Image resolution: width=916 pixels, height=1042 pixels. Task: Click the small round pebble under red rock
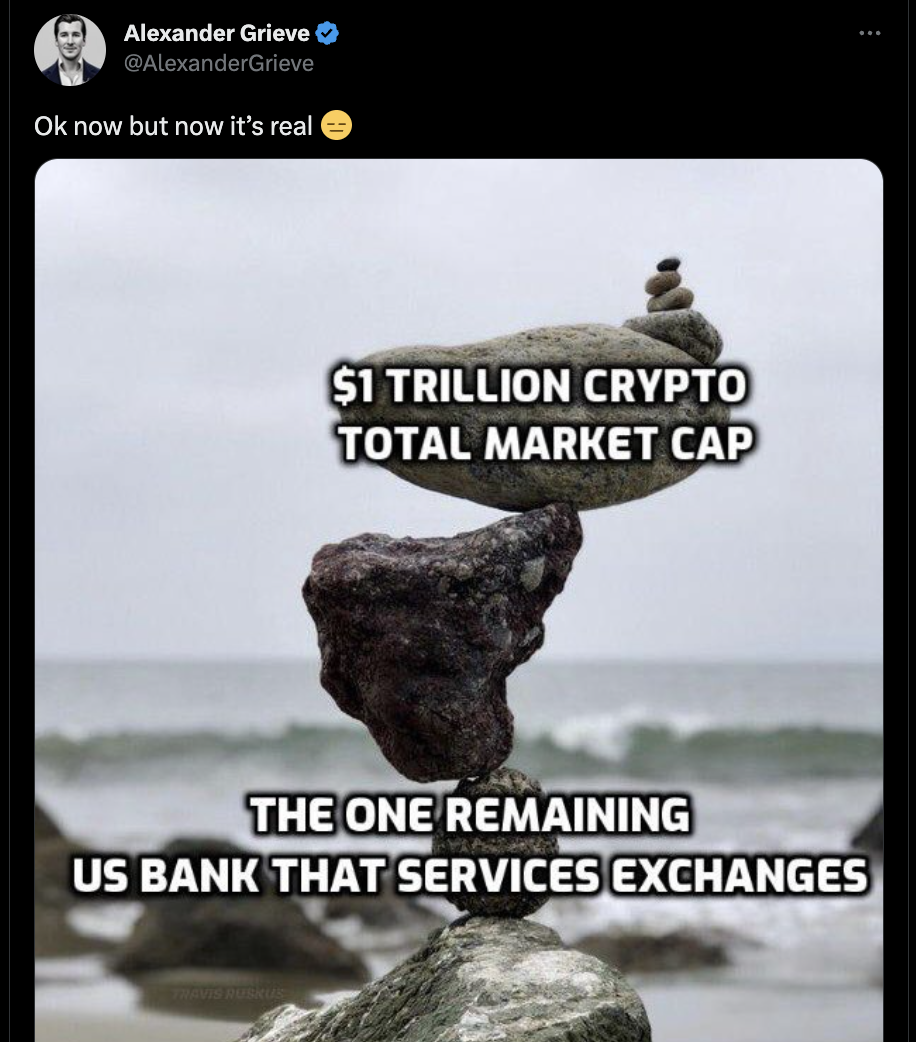[x=495, y=844]
